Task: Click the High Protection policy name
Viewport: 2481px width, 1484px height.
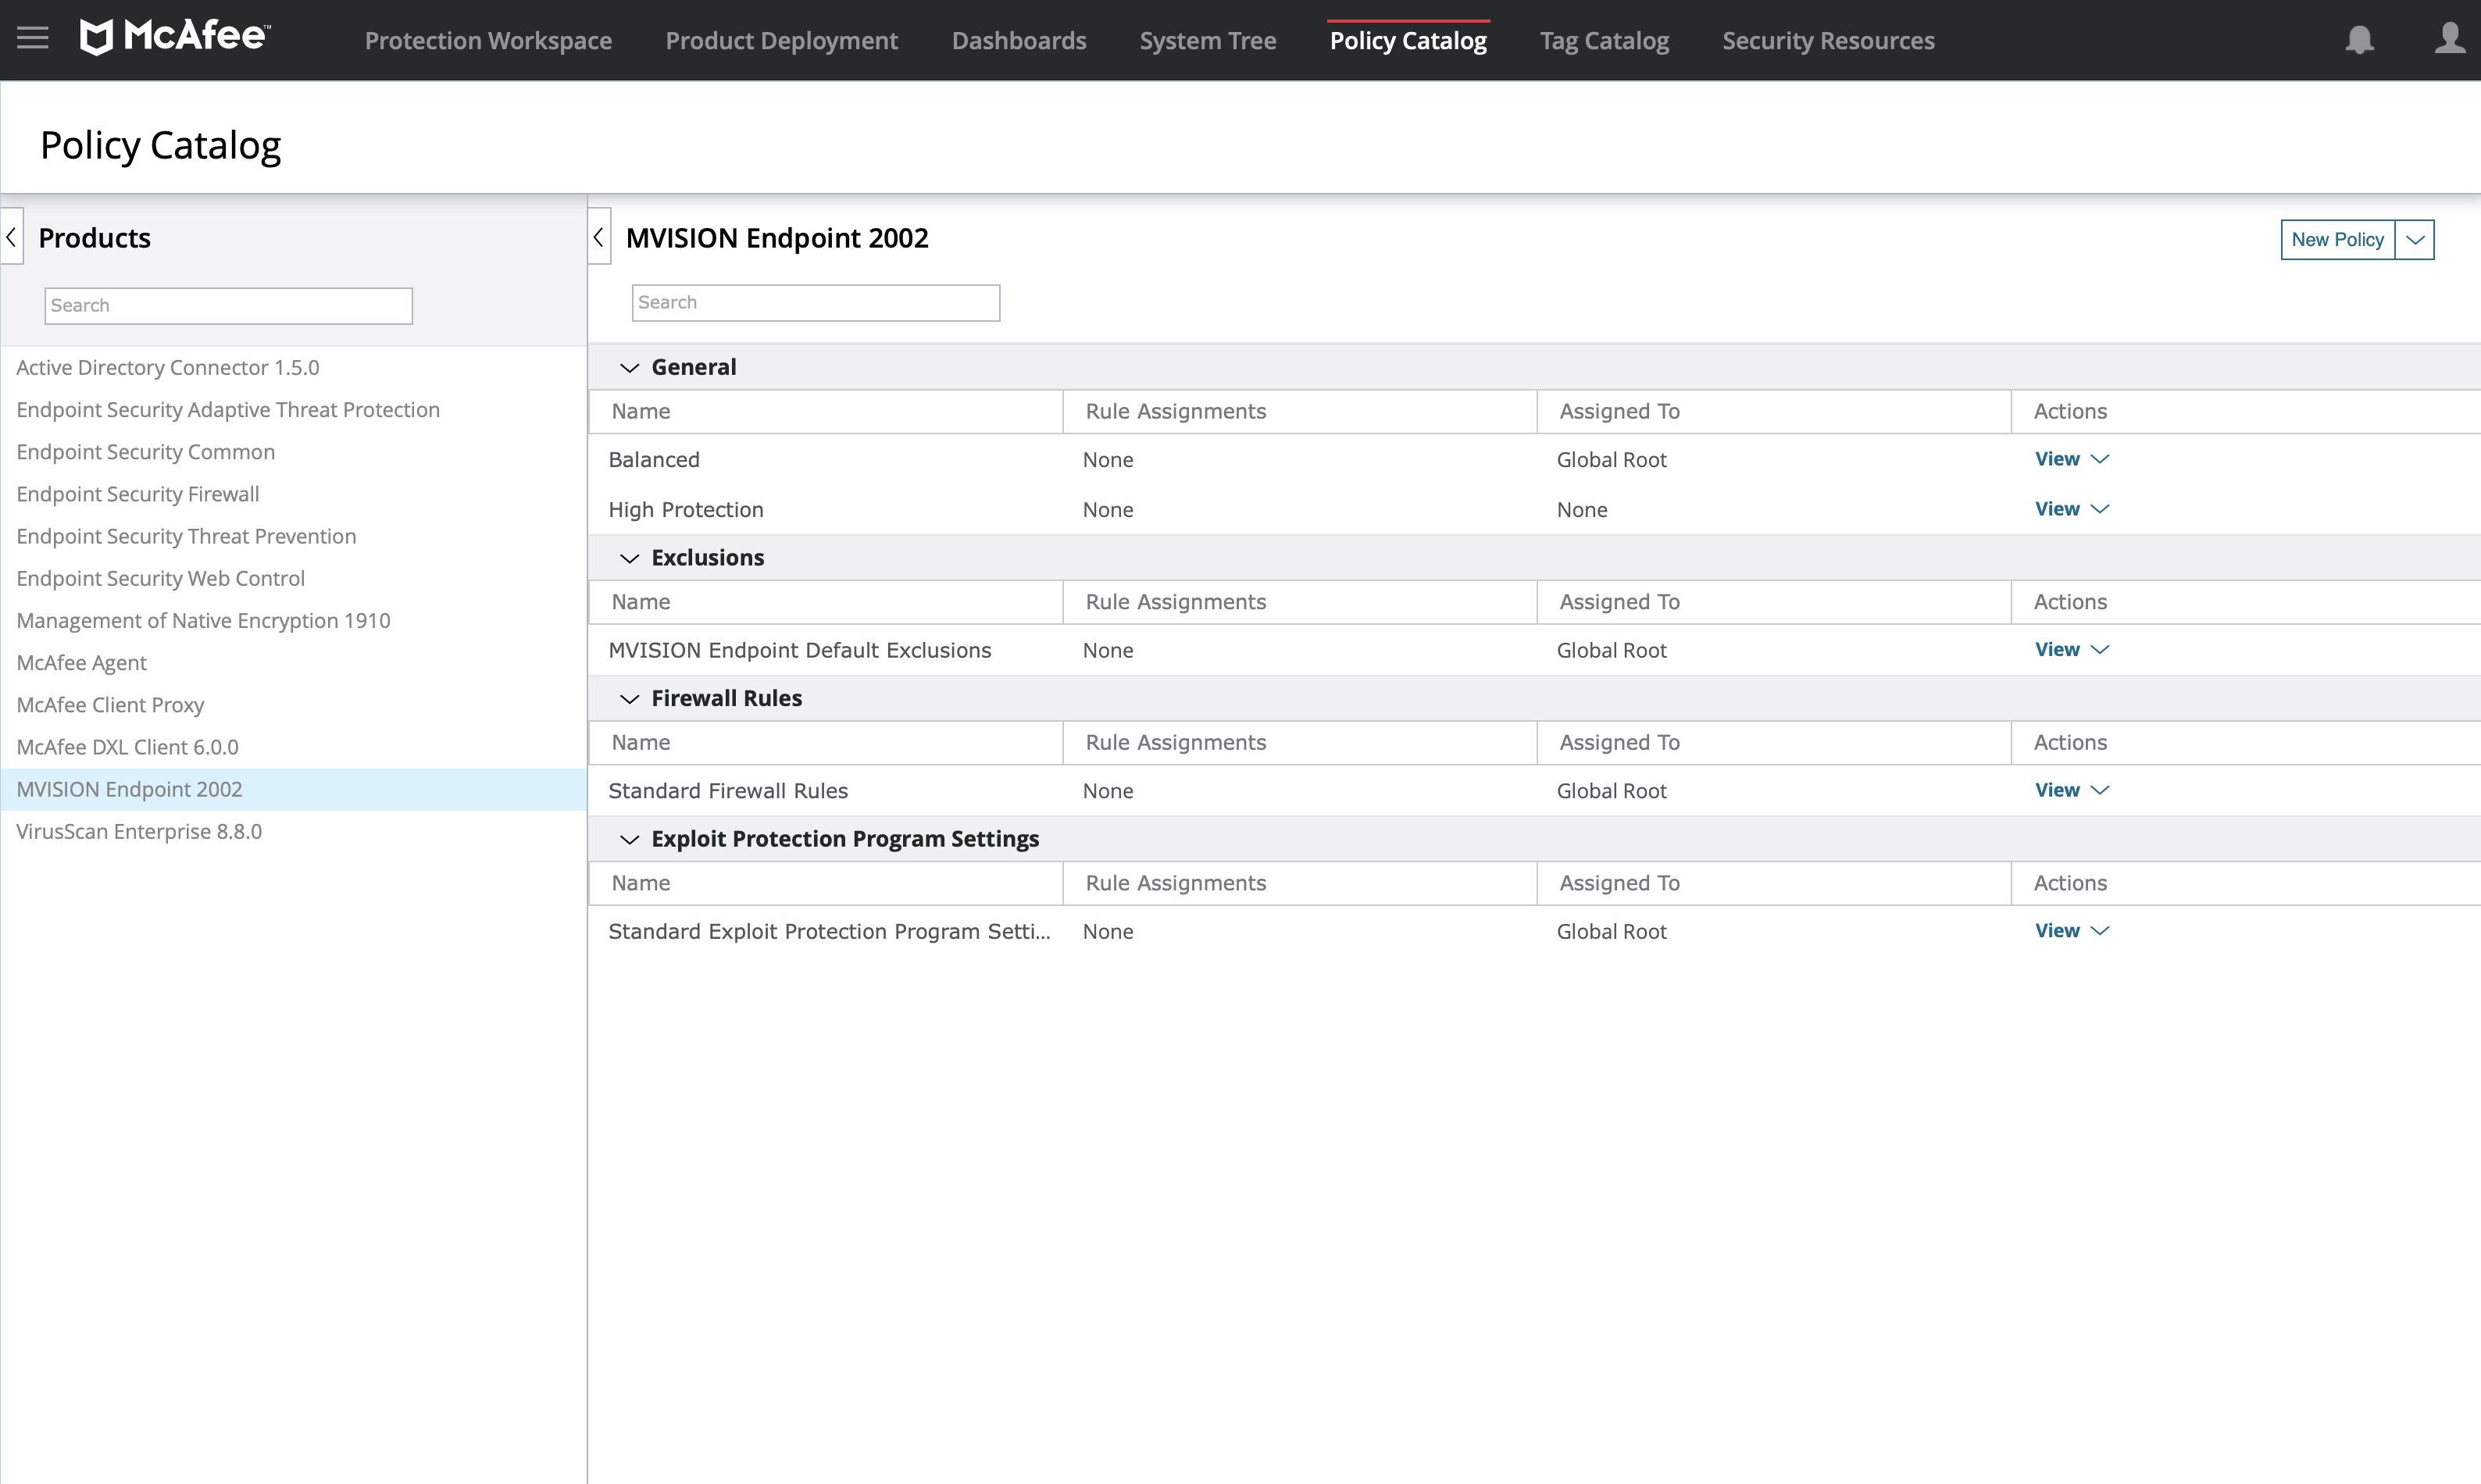Action: point(686,510)
